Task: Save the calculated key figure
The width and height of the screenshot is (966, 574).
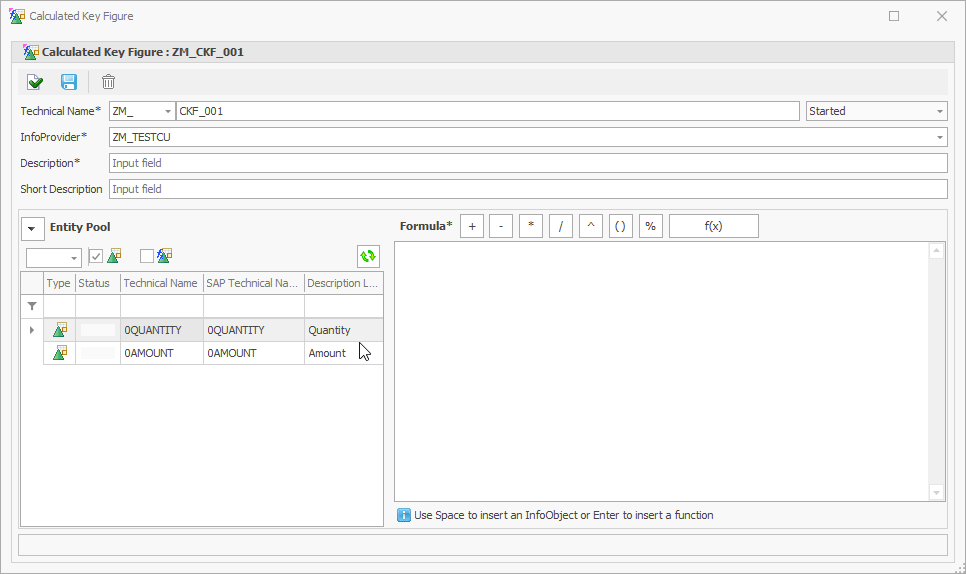Action: (x=69, y=83)
